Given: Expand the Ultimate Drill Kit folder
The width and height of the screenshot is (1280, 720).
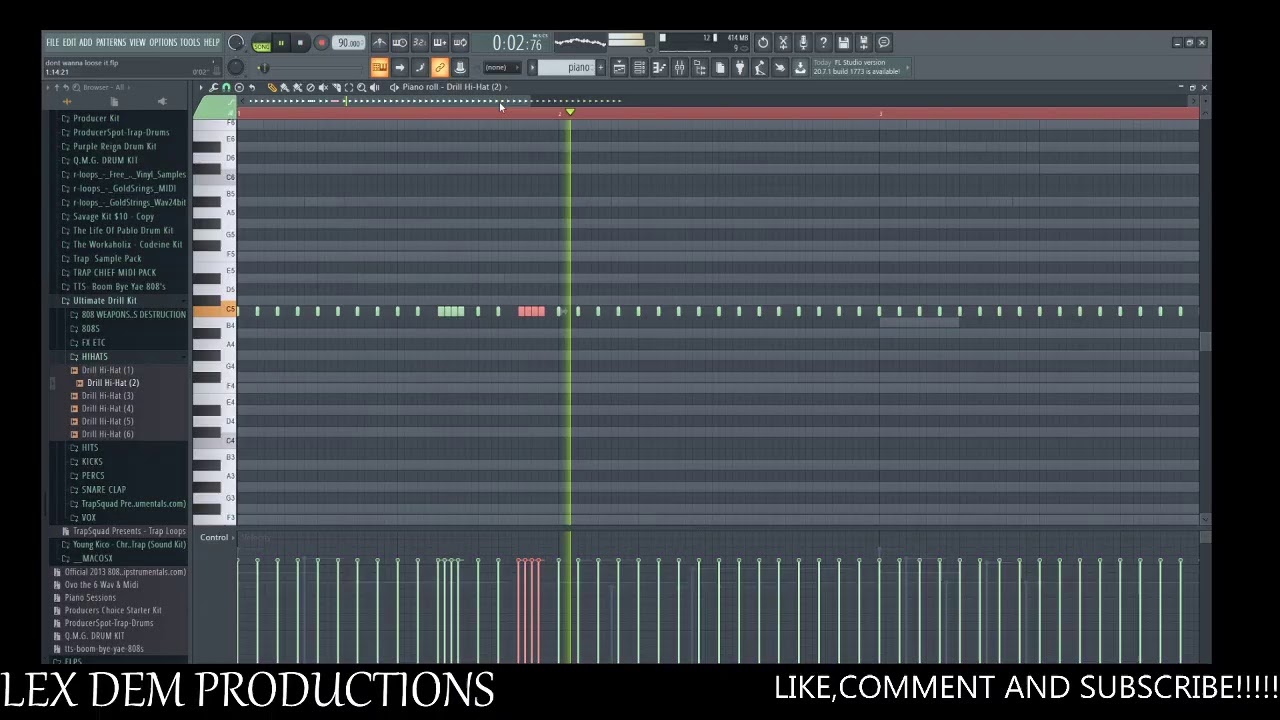Looking at the screenshot, I should [x=104, y=300].
